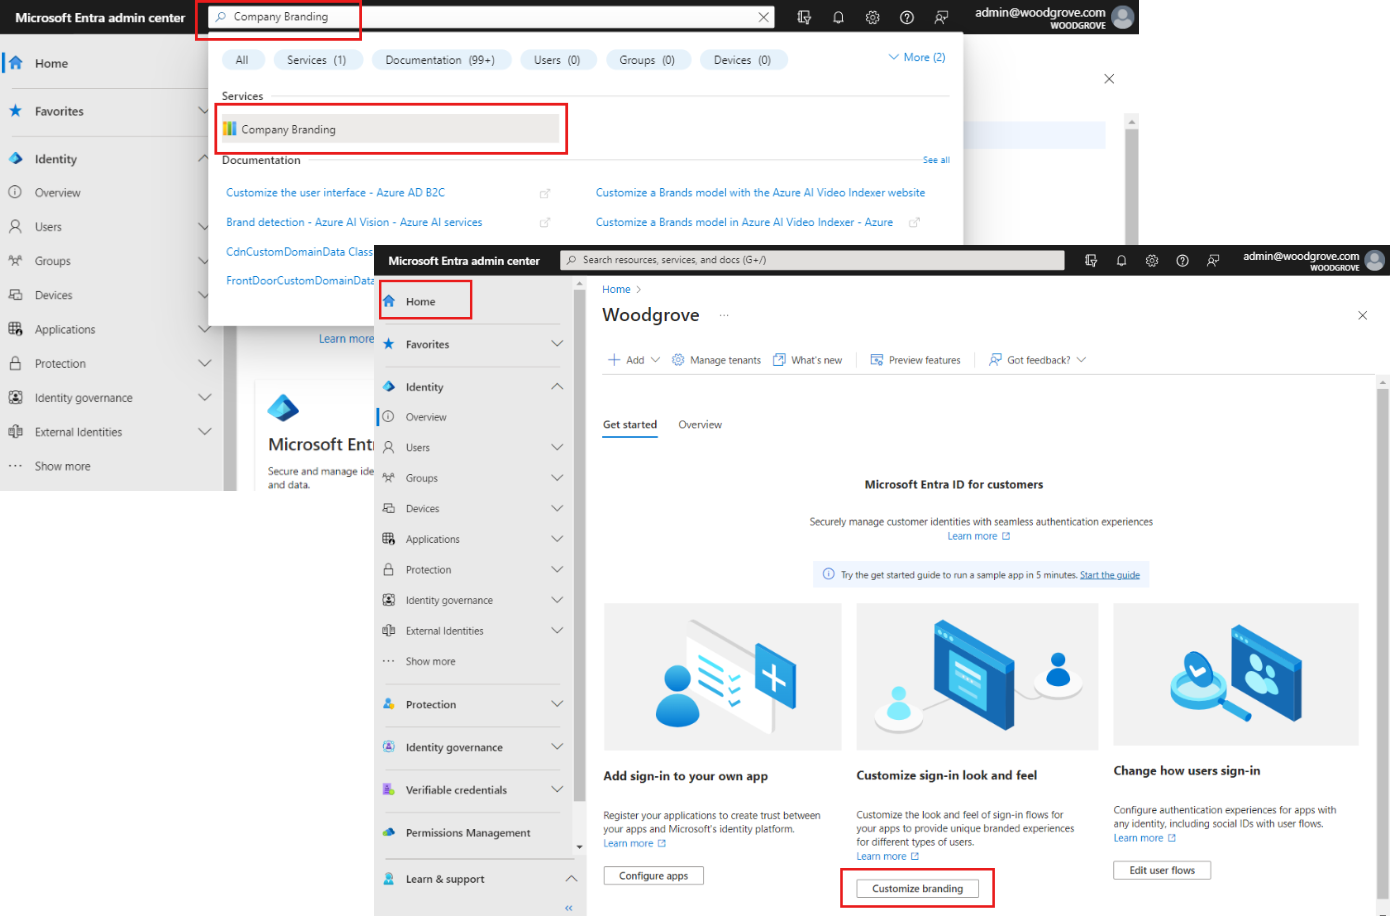Click the Company Branding service result icon
Viewport: 1391px width, 919px height.
click(230, 129)
